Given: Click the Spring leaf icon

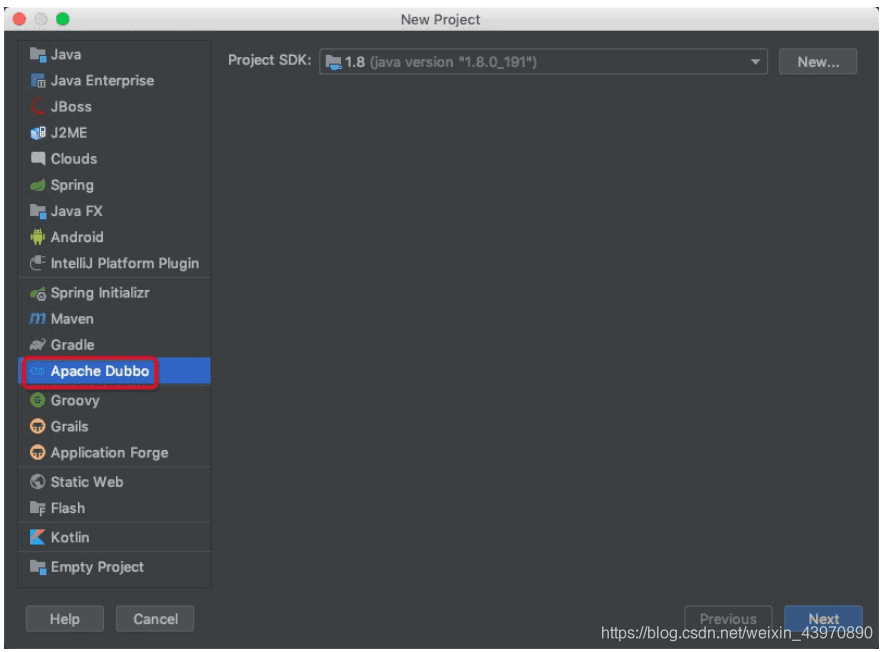Looking at the screenshot, I should (x=38, y=185).
